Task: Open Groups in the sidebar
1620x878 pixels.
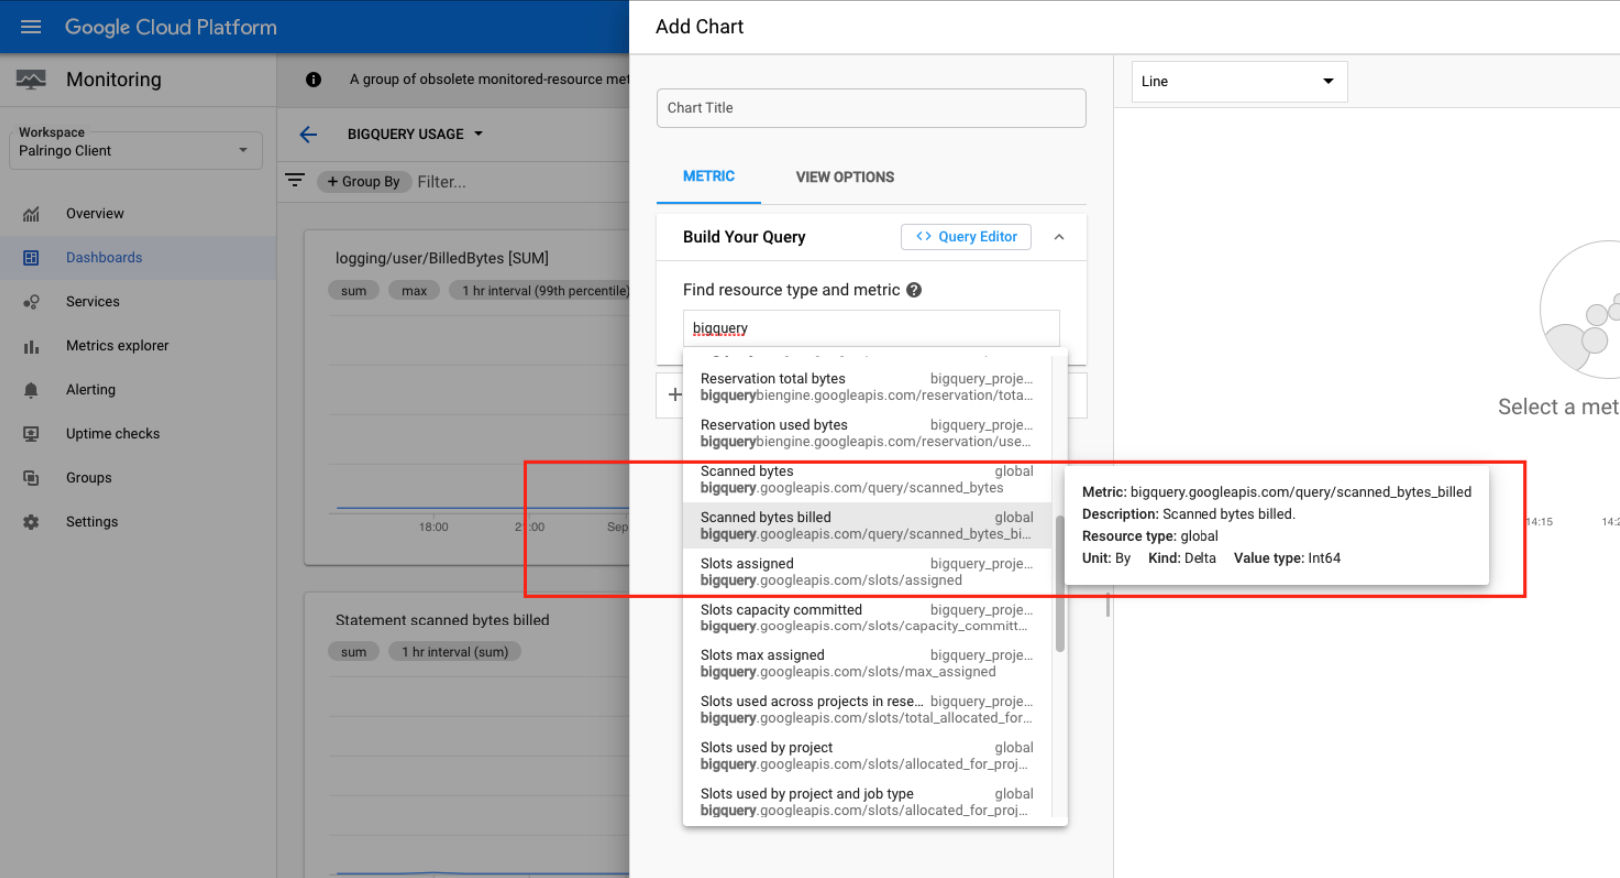Action: (89, 478)
